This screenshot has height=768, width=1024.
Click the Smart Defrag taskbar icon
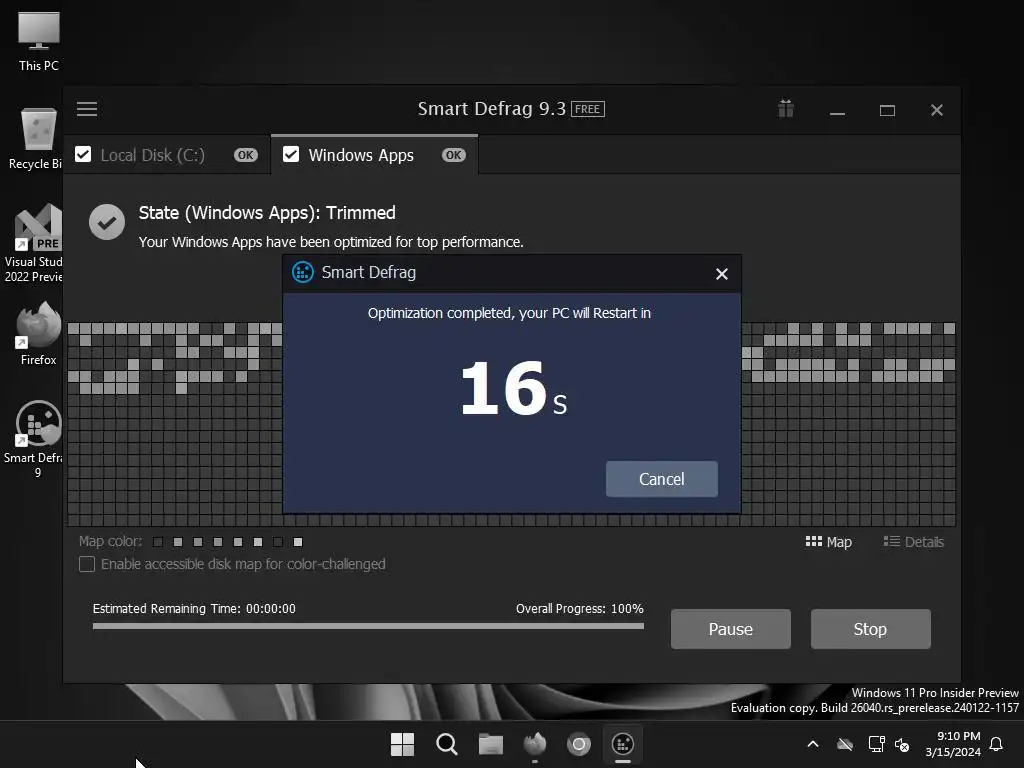click(623, 744)
